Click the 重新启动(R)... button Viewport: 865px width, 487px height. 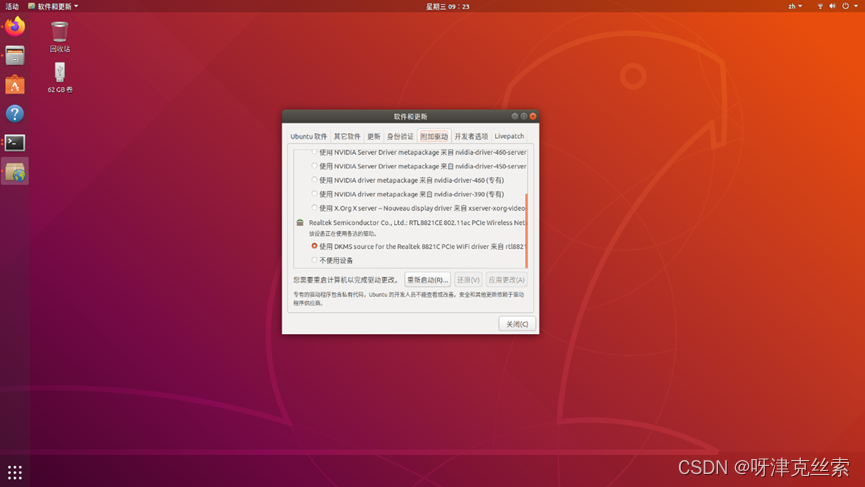tap(428, 280)
